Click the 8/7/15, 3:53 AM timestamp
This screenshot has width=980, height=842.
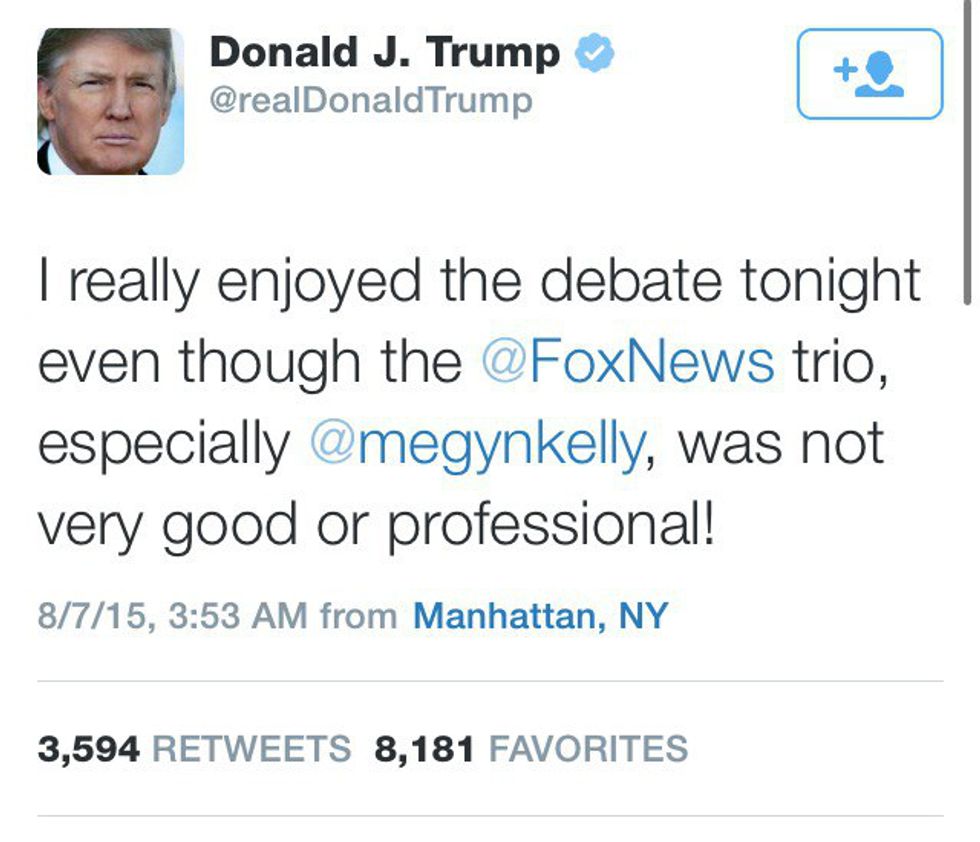(x=172, y=615)
